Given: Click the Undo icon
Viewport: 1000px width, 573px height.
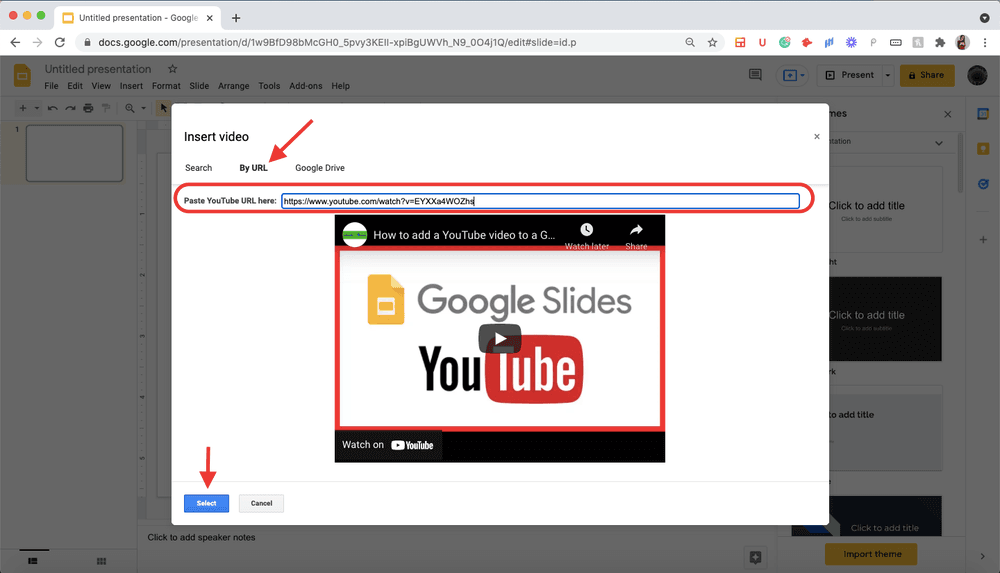Looking at the screenshot, I should (x=52, y=108).
